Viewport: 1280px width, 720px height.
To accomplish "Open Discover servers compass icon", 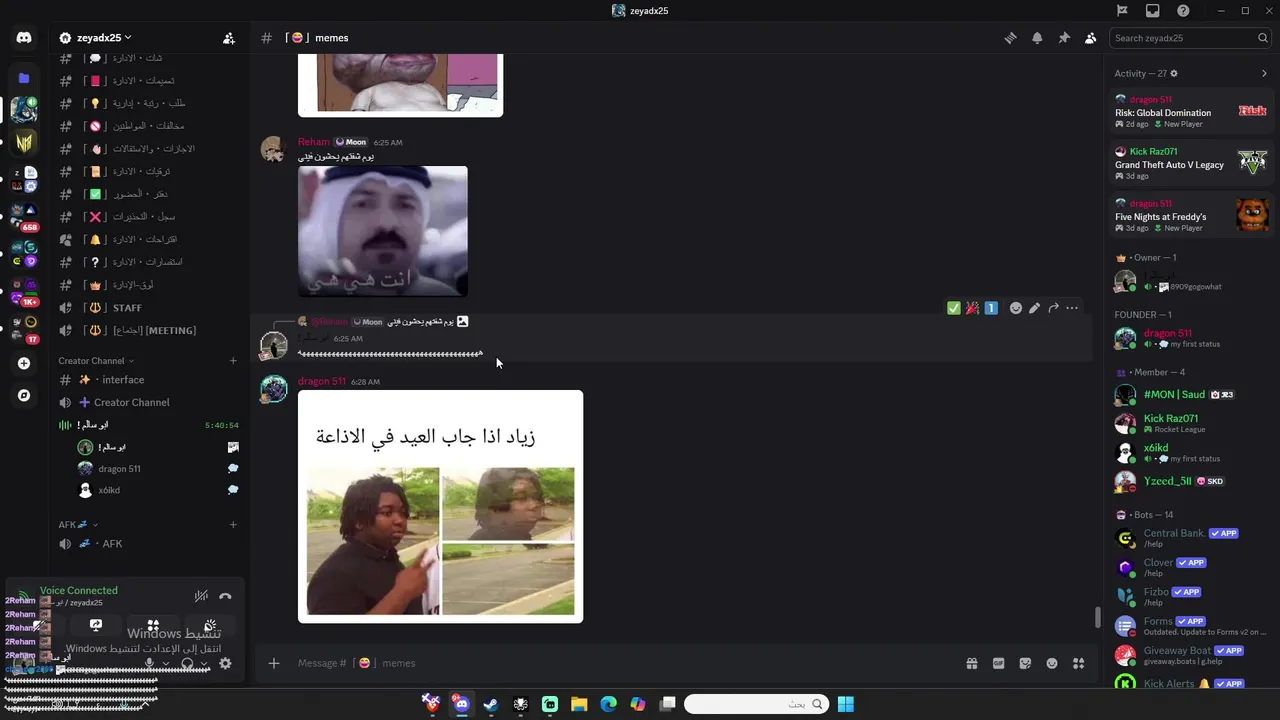I will 24,395.
